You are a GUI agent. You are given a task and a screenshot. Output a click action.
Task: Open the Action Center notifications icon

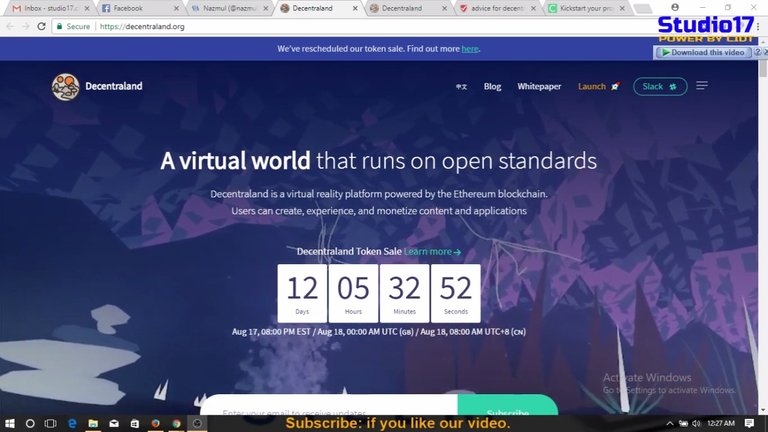pyautogui.click(x=749, y=423)
